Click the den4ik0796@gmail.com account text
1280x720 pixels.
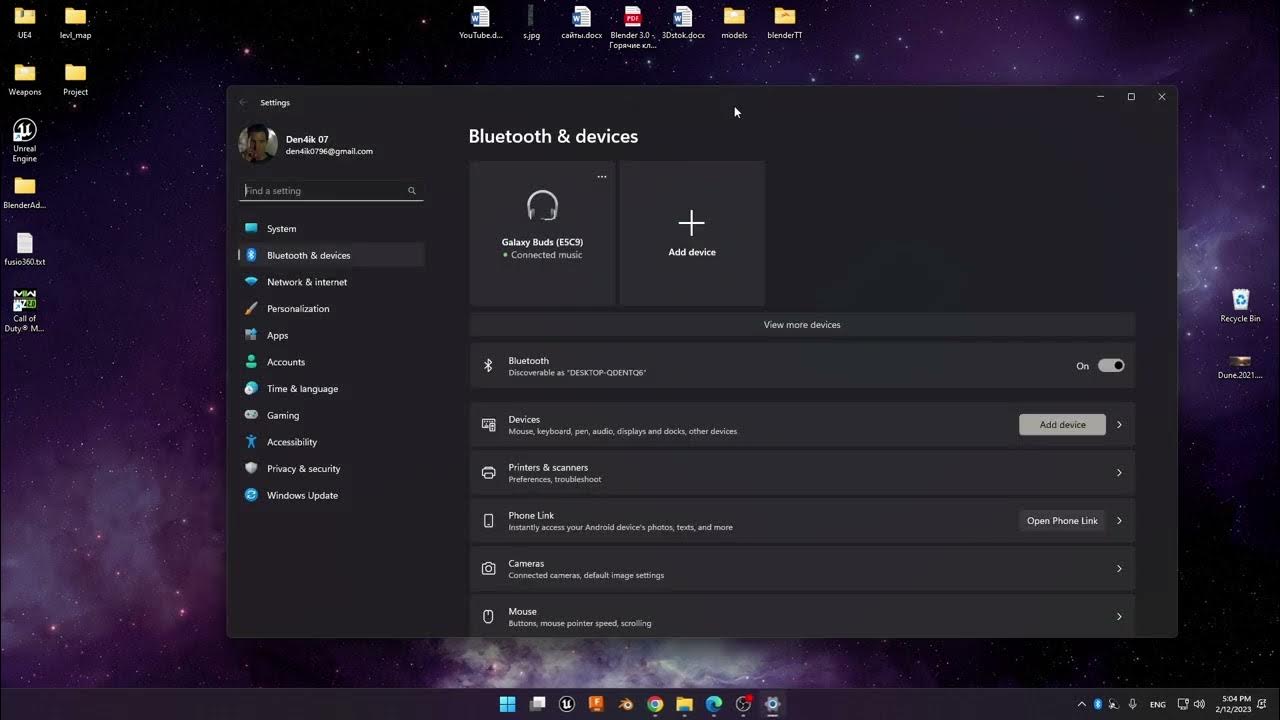[x=329, y=152]
